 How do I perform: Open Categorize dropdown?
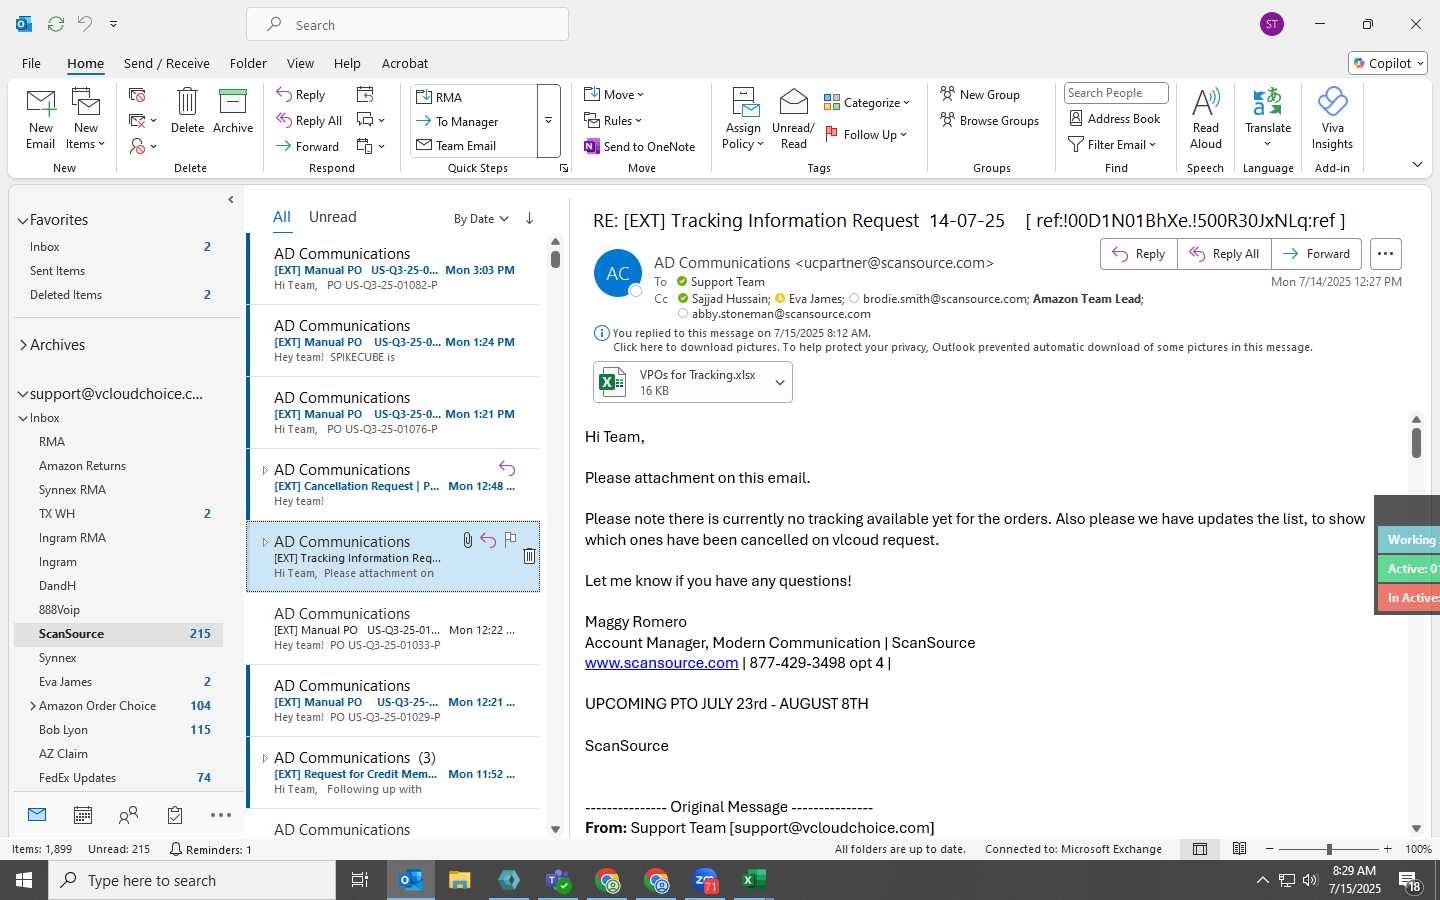point(867,102)
